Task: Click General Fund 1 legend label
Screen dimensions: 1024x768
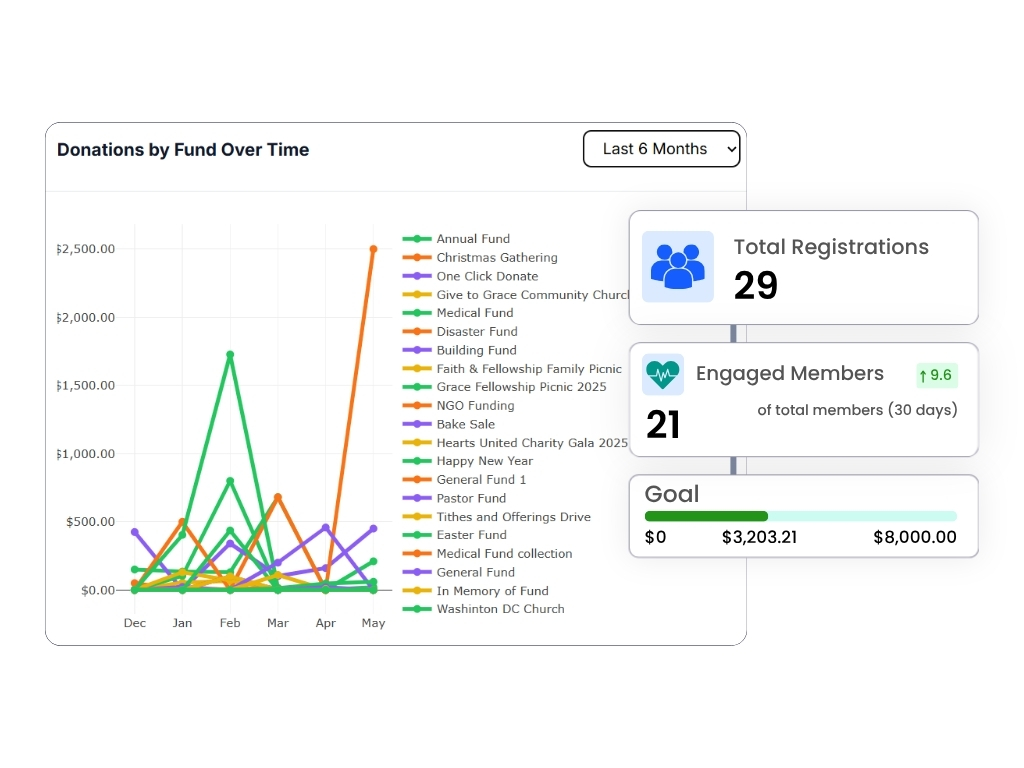Action: (481, 479)
